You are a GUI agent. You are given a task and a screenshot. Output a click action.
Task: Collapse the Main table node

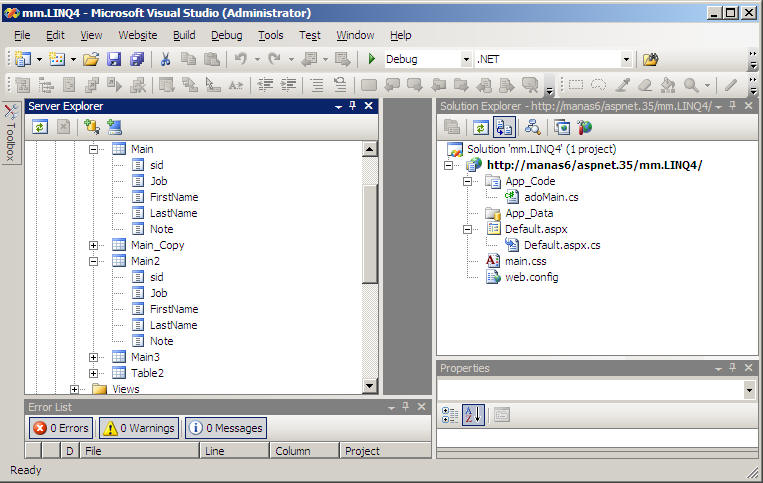(93, 149)
